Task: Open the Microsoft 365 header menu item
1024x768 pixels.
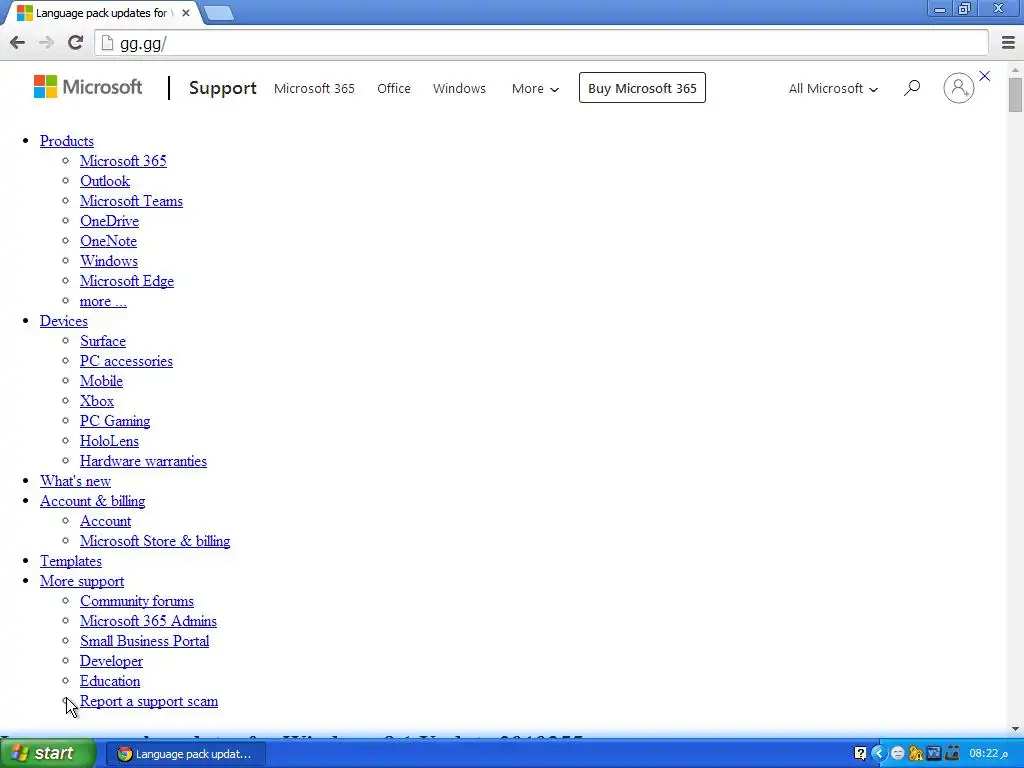Action: point(314,88)
